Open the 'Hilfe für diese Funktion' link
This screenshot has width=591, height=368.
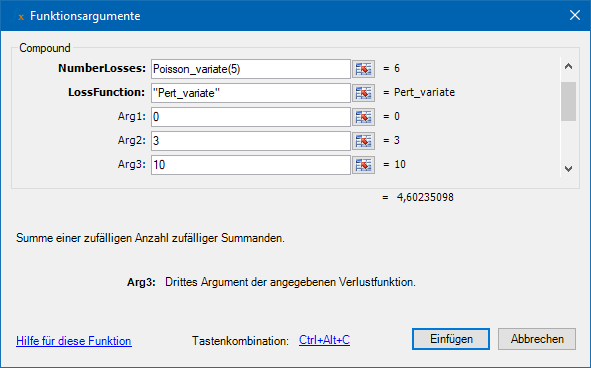(74, 341)
